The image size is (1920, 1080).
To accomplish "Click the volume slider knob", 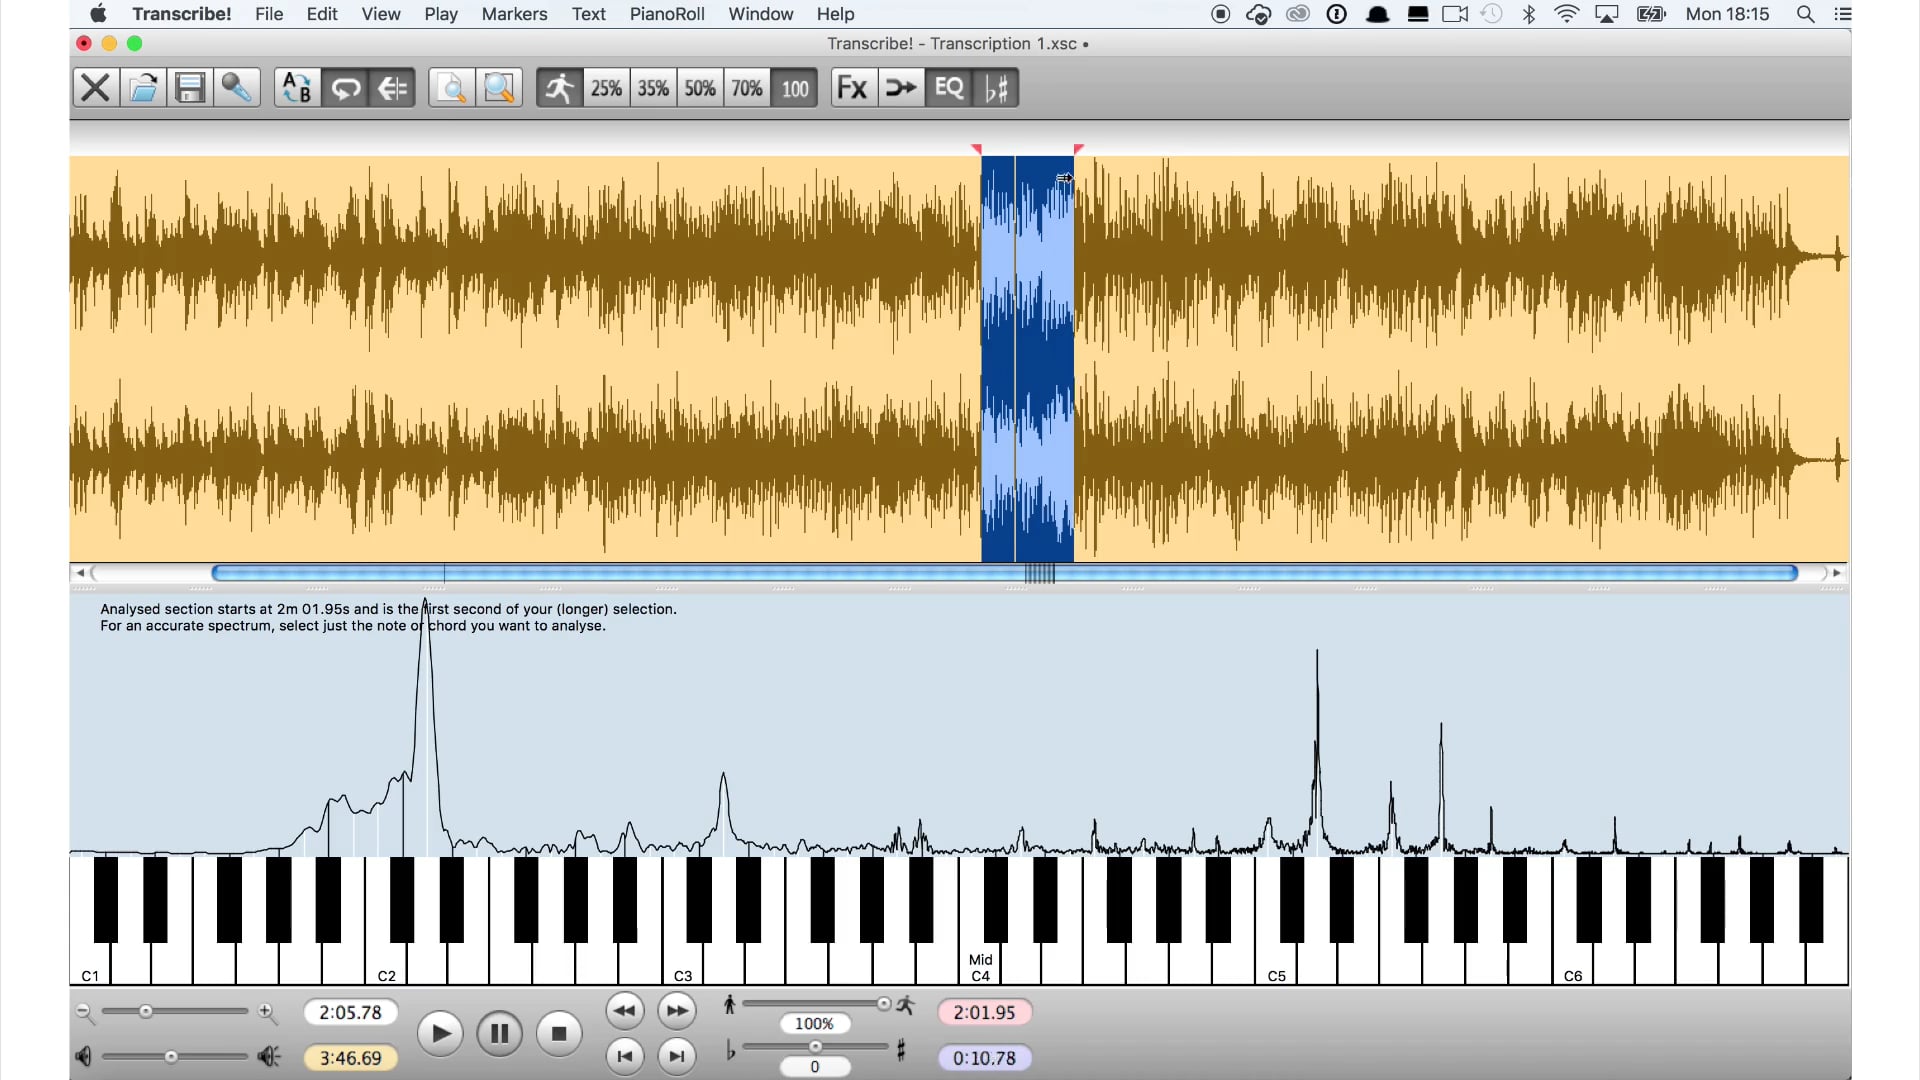I will tap(171, 1057).
